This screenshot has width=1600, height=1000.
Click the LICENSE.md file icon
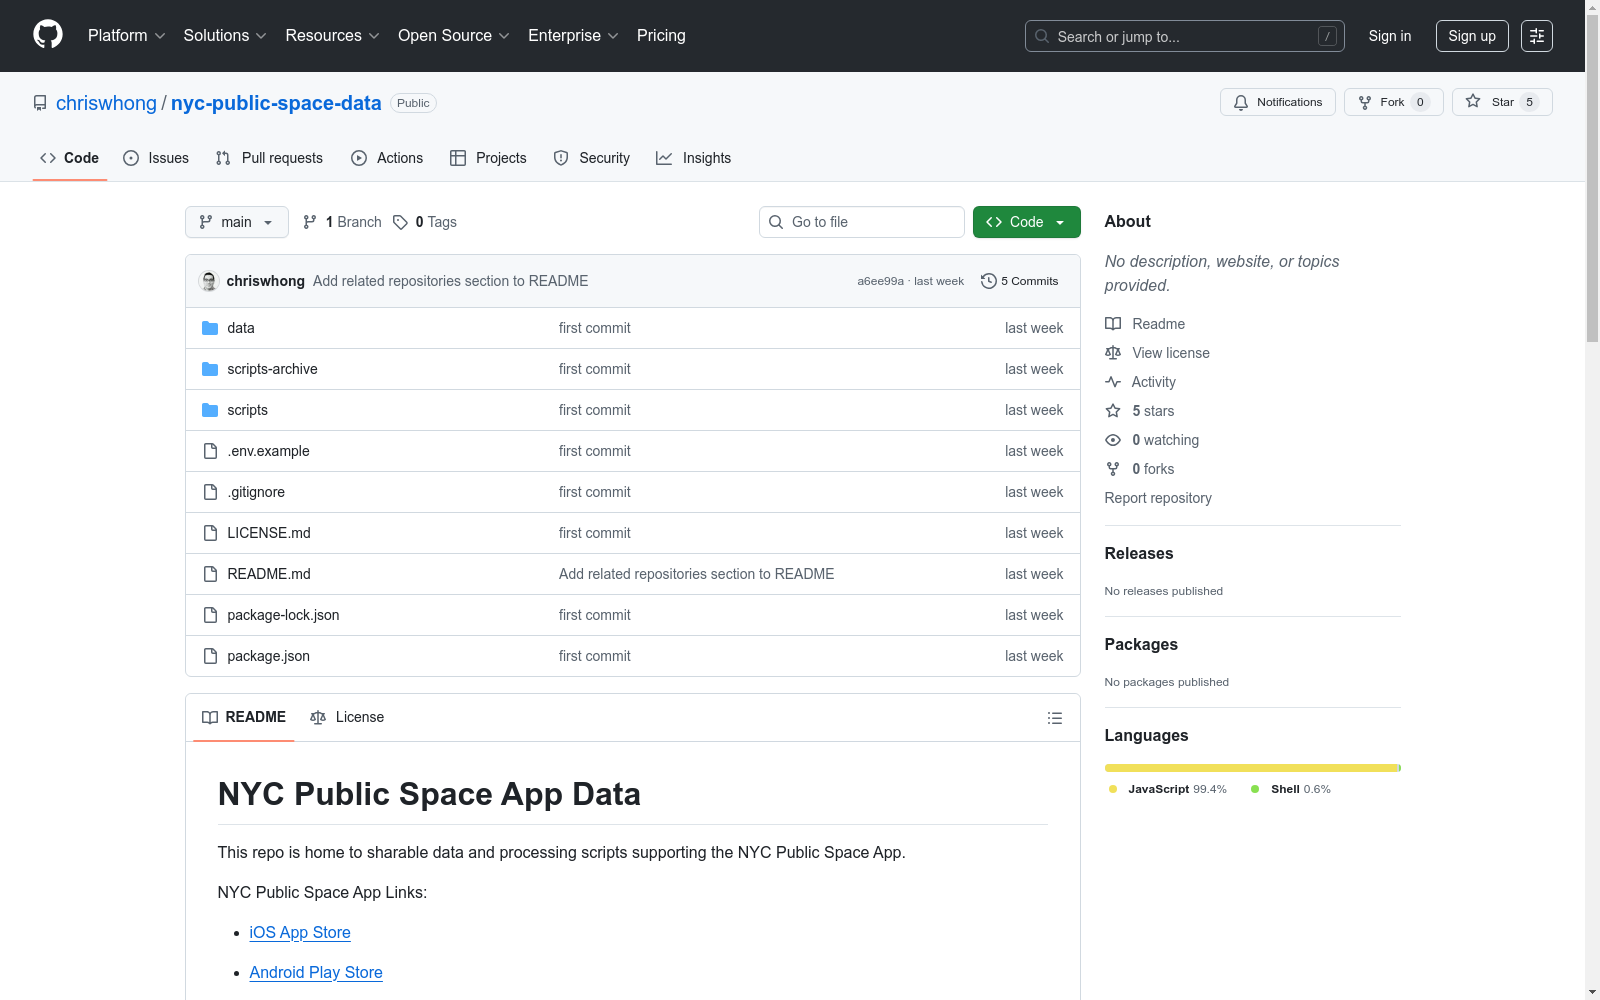pyautogui.click(x=210, y=533)
